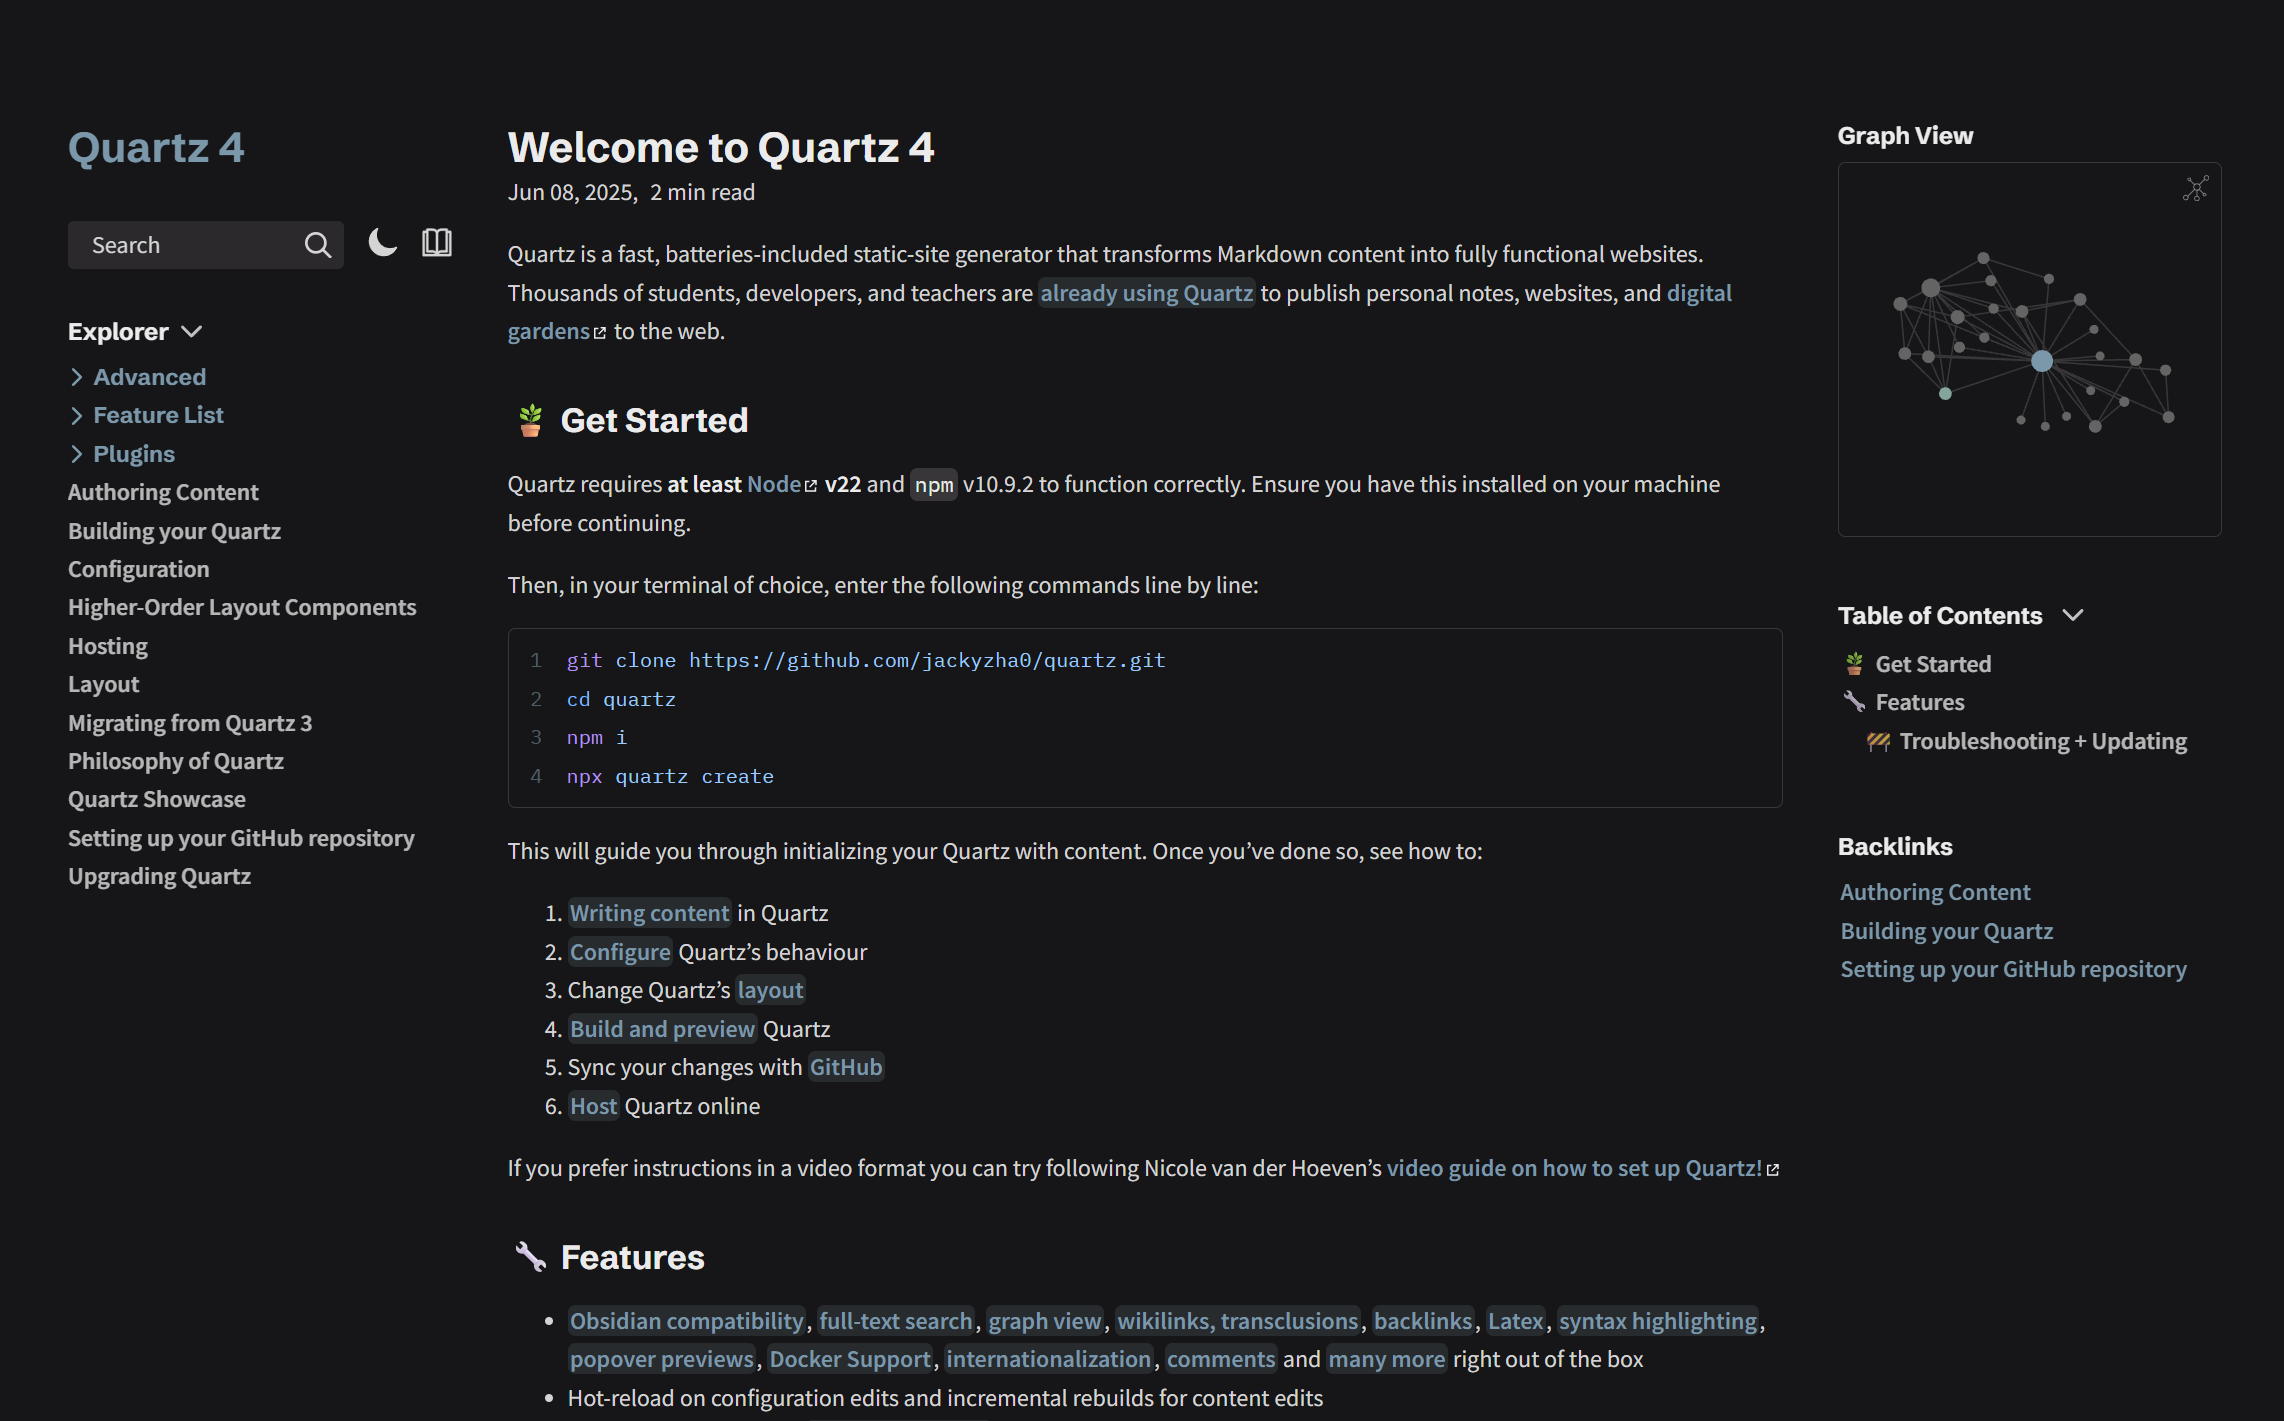
Task: Open the Feature List folder page
Action: click(158, 415)
